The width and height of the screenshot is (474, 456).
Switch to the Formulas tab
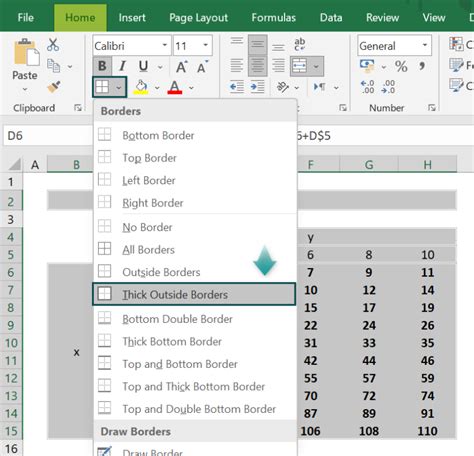coord(273,17)
